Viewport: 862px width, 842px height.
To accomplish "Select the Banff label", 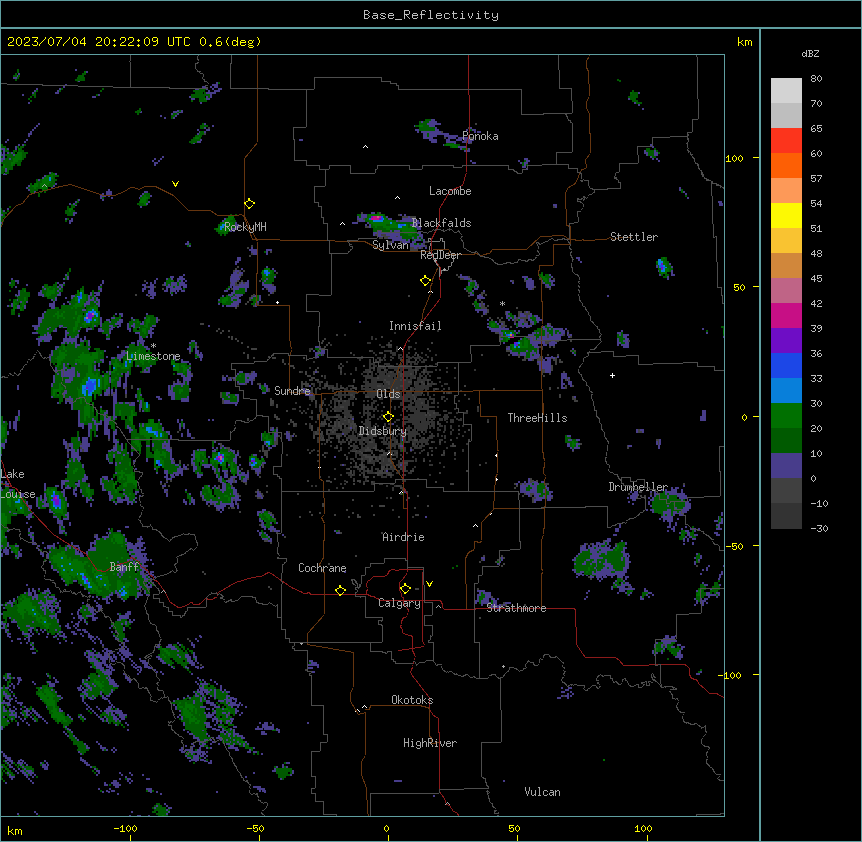I will click(124, 567).
